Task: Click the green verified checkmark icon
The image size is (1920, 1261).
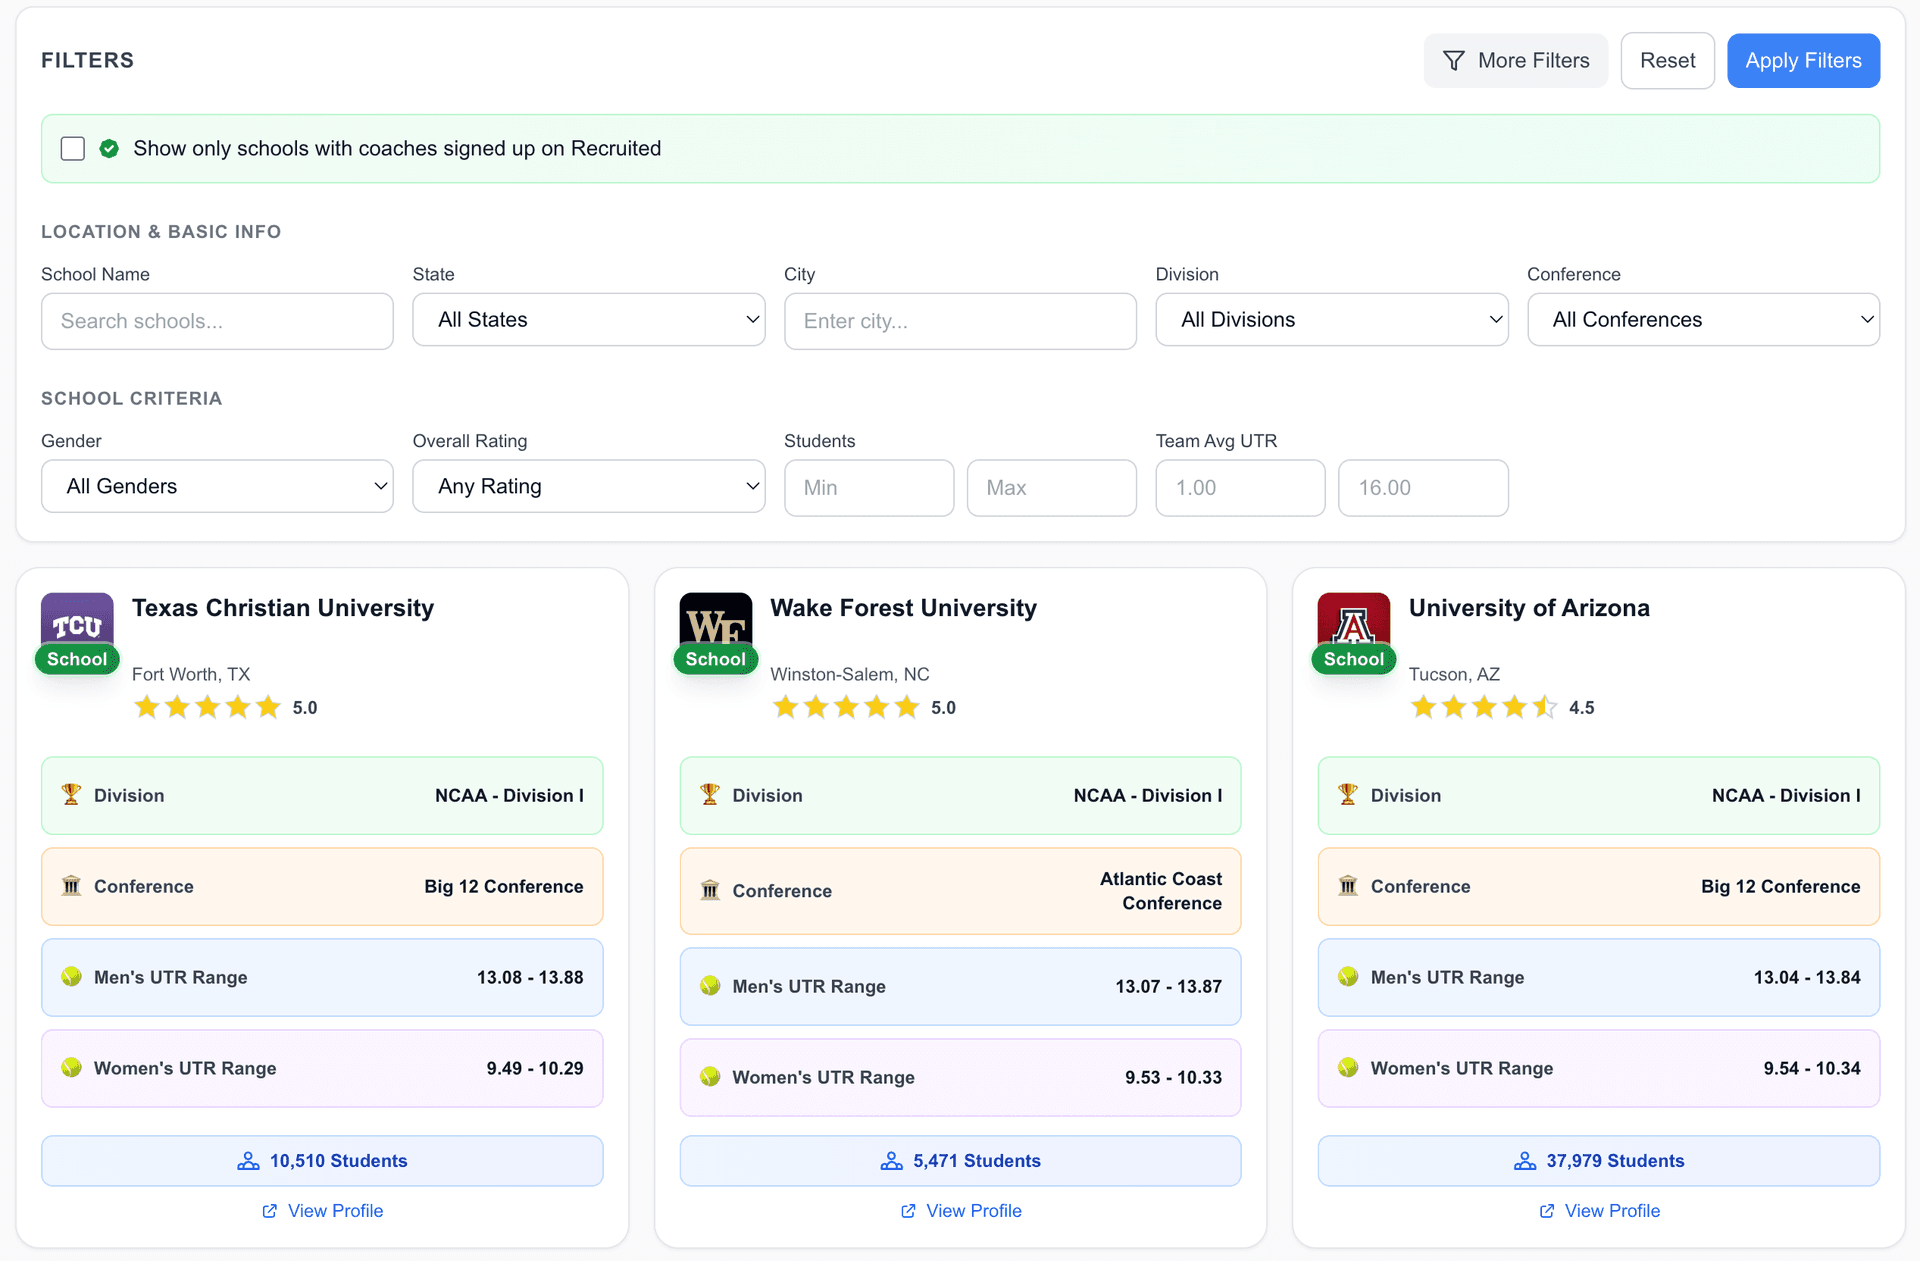Action: point(110,149)
